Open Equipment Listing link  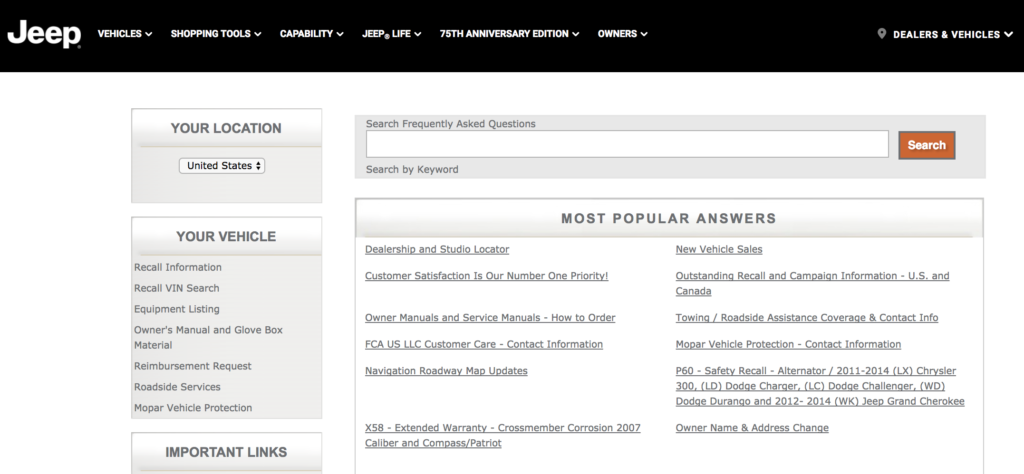click(x=176, y=309)
